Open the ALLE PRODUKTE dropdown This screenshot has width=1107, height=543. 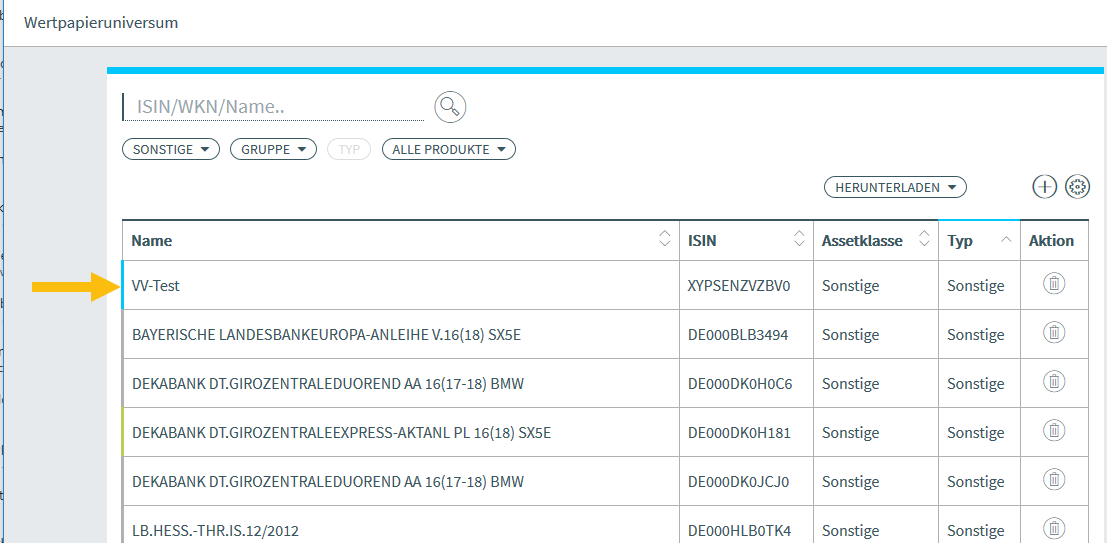[x=448, y=149]
